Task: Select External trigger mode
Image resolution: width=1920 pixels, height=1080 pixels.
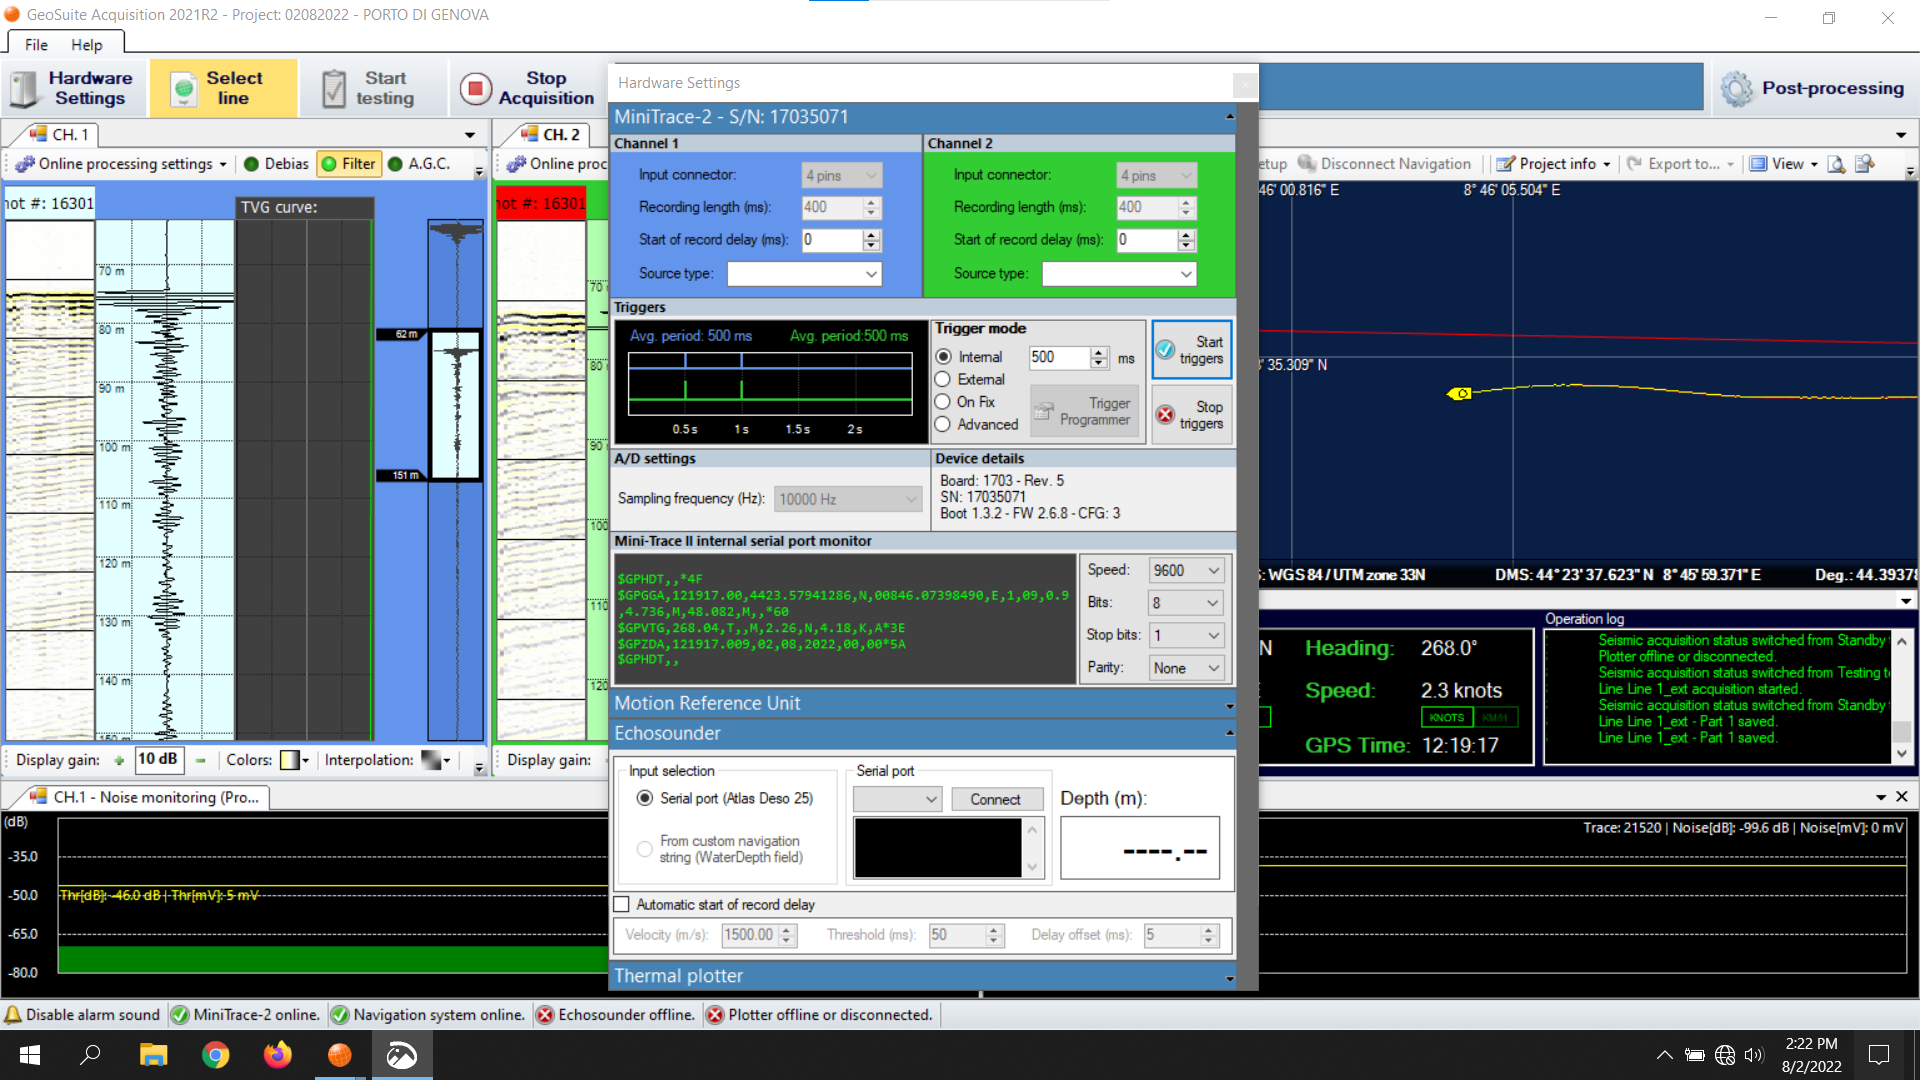Action: pos(943,380)
